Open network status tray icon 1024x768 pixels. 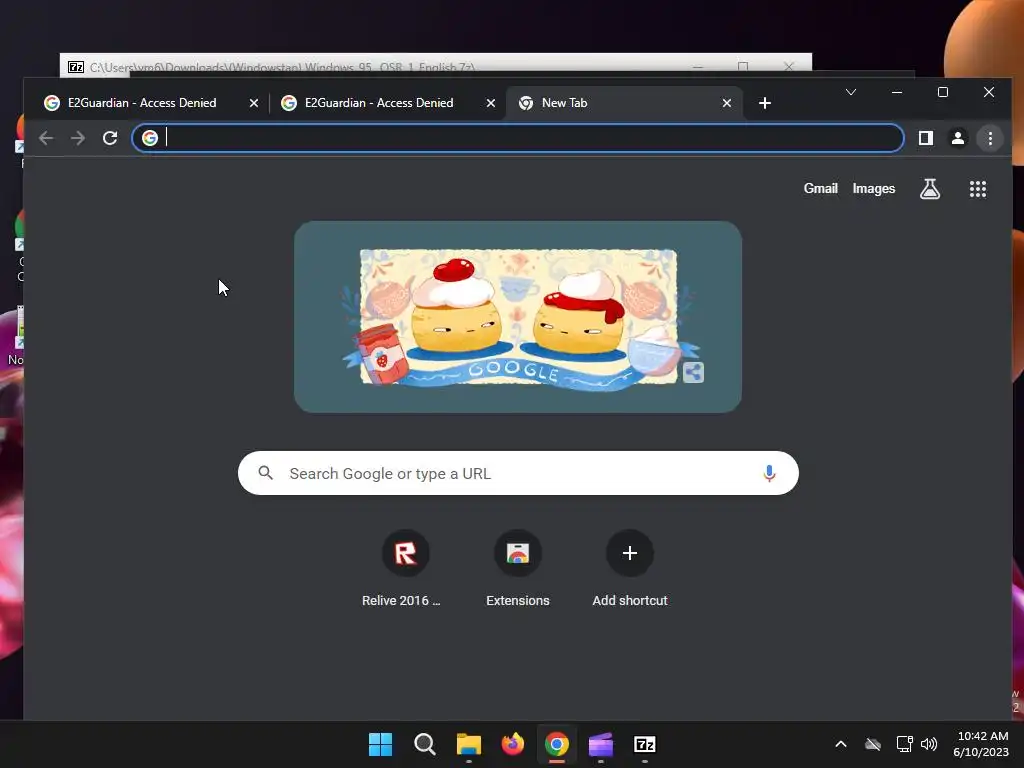(904, 744)
